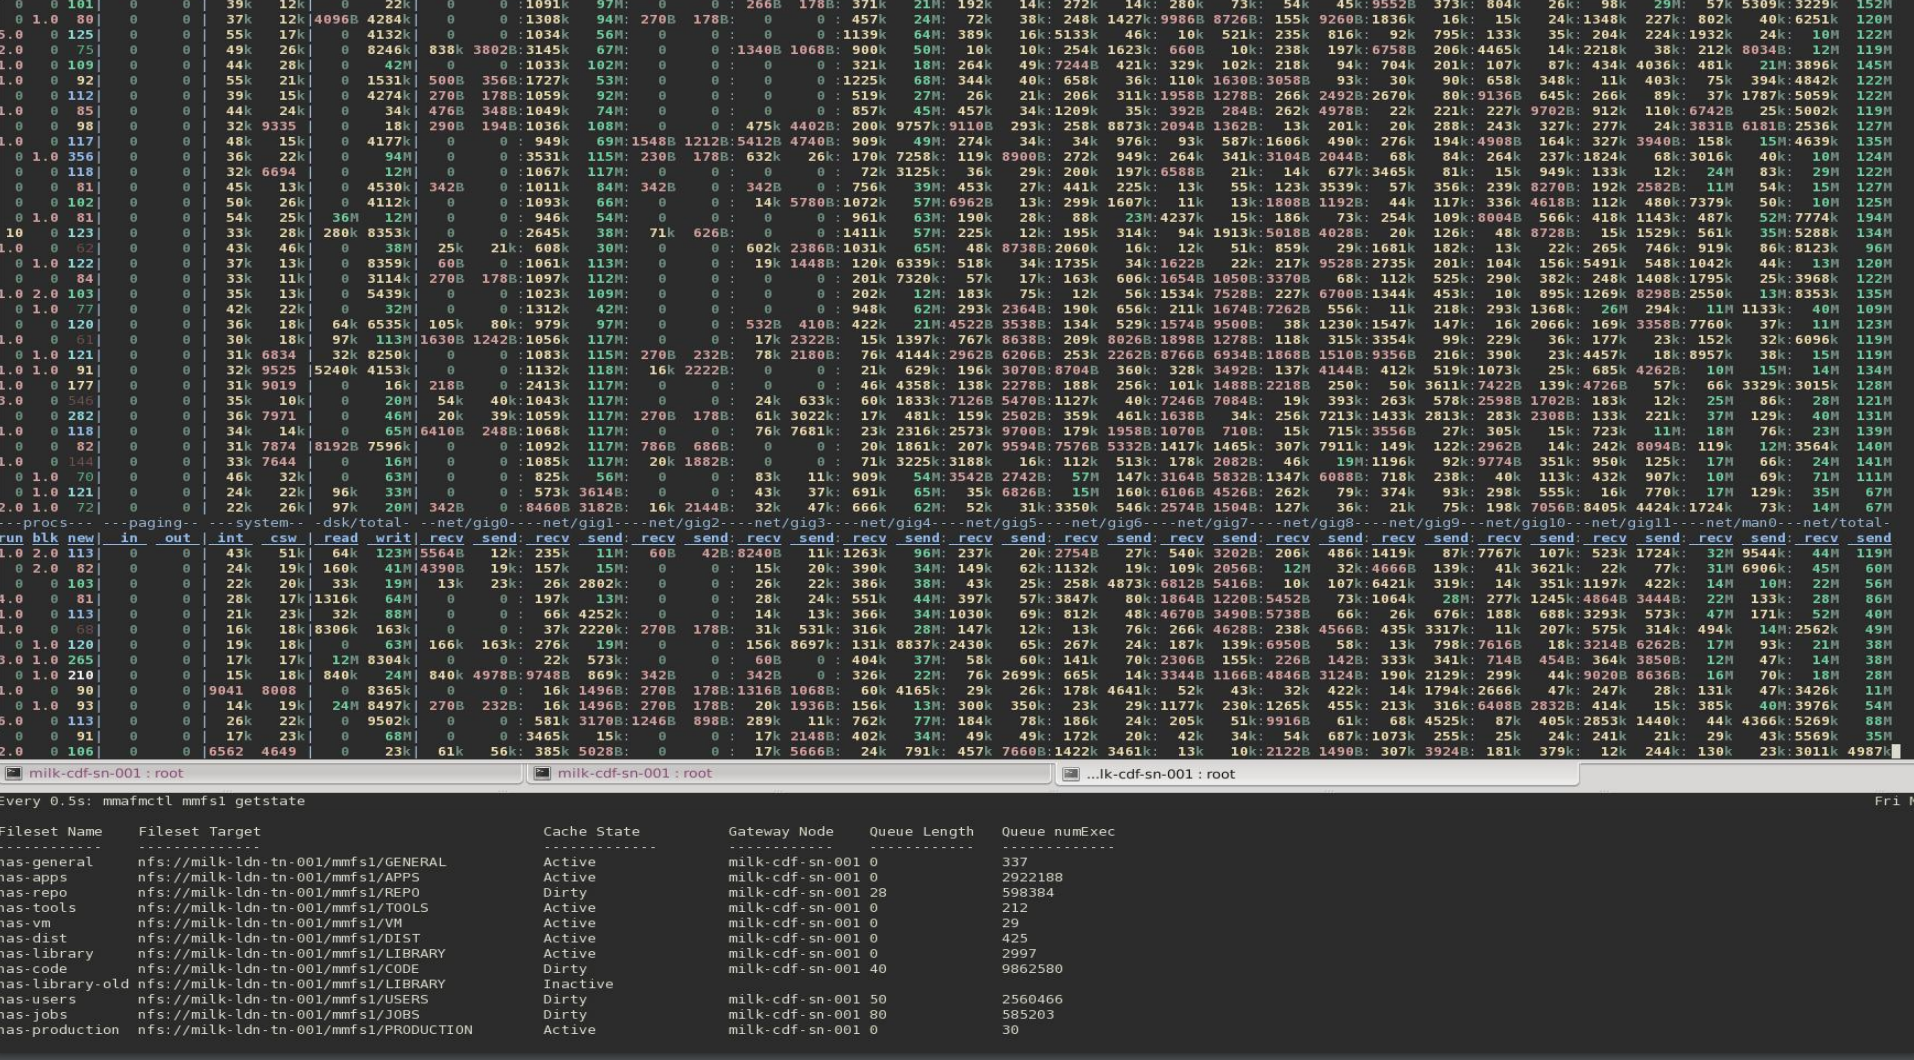Screen dimensions: 1914x1060
Task: Click the 'nas-dist' fileset name
Action: click(33, 938)
